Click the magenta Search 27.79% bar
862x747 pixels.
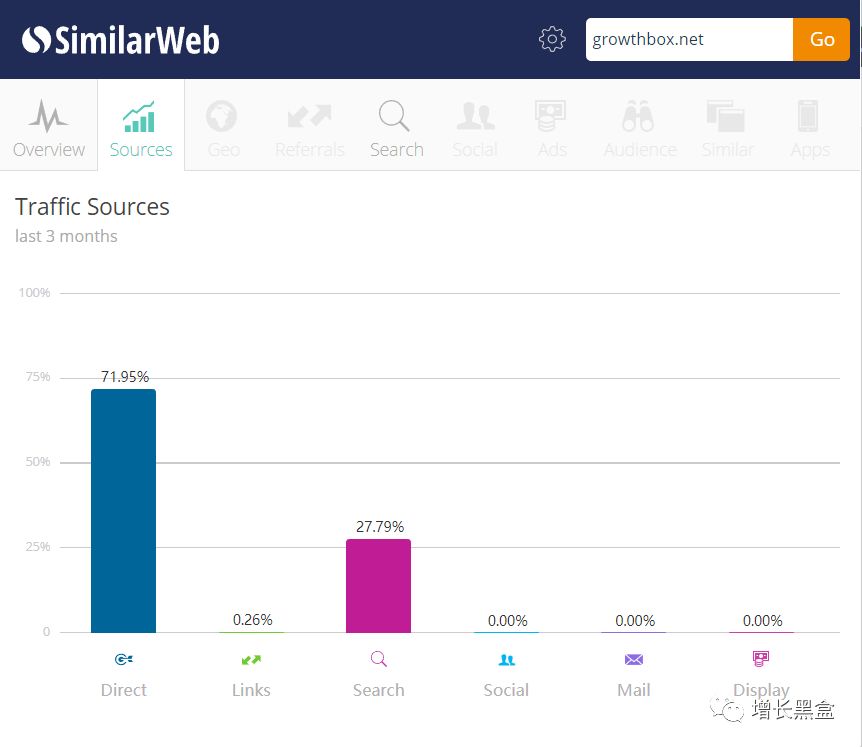click(378, 585)
